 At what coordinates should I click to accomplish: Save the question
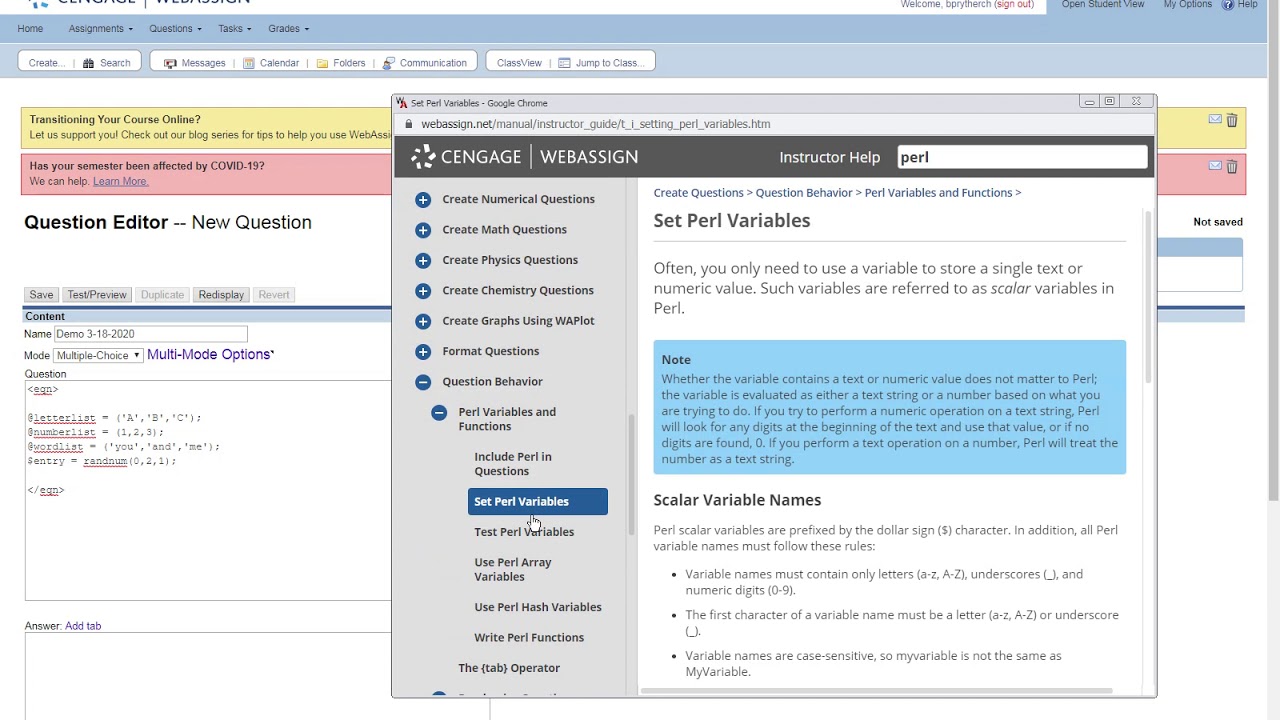(41, 295)
